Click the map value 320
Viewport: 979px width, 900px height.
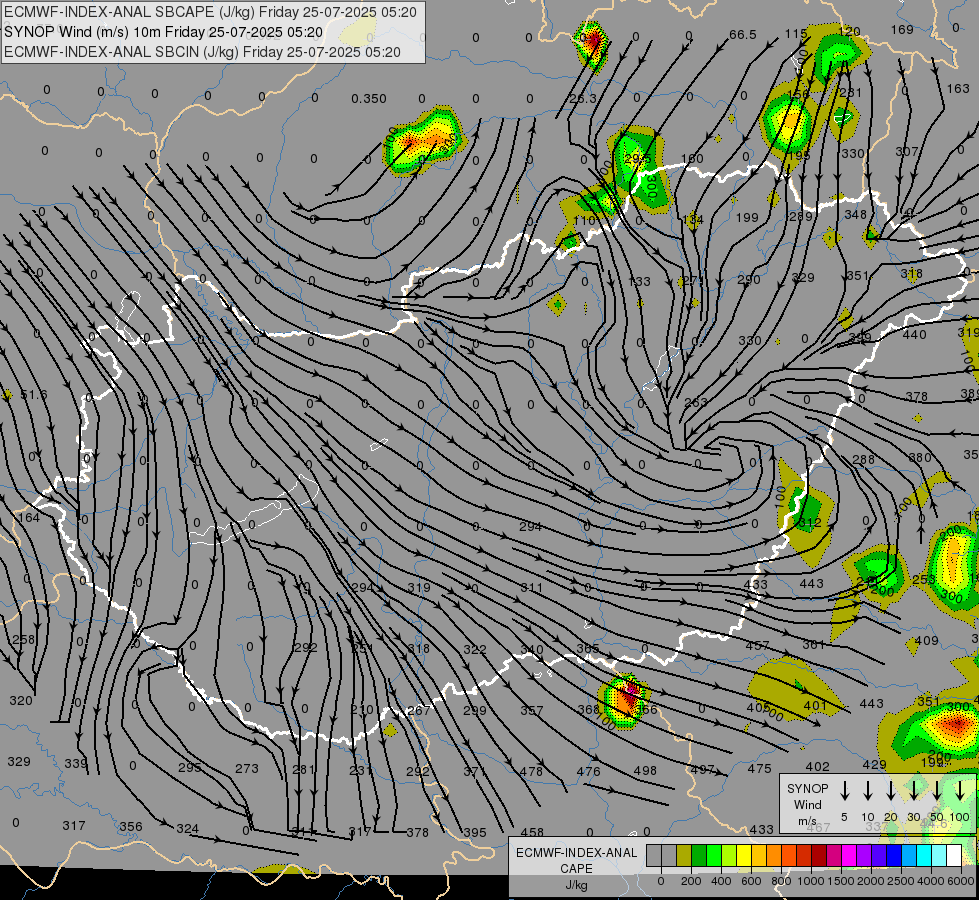coord(21,701)
